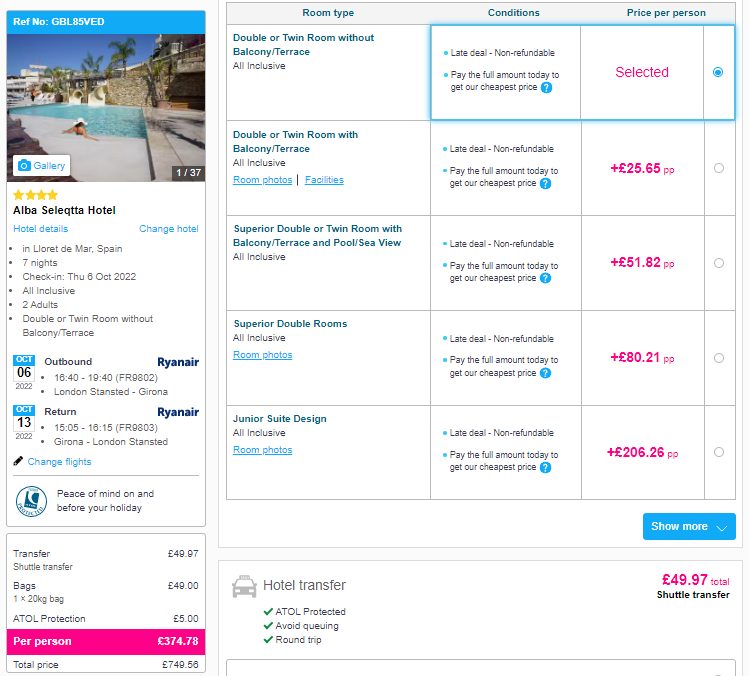
Task: Select Double or Twin Room with Balcony radio
Action: (x=718, y=168)
